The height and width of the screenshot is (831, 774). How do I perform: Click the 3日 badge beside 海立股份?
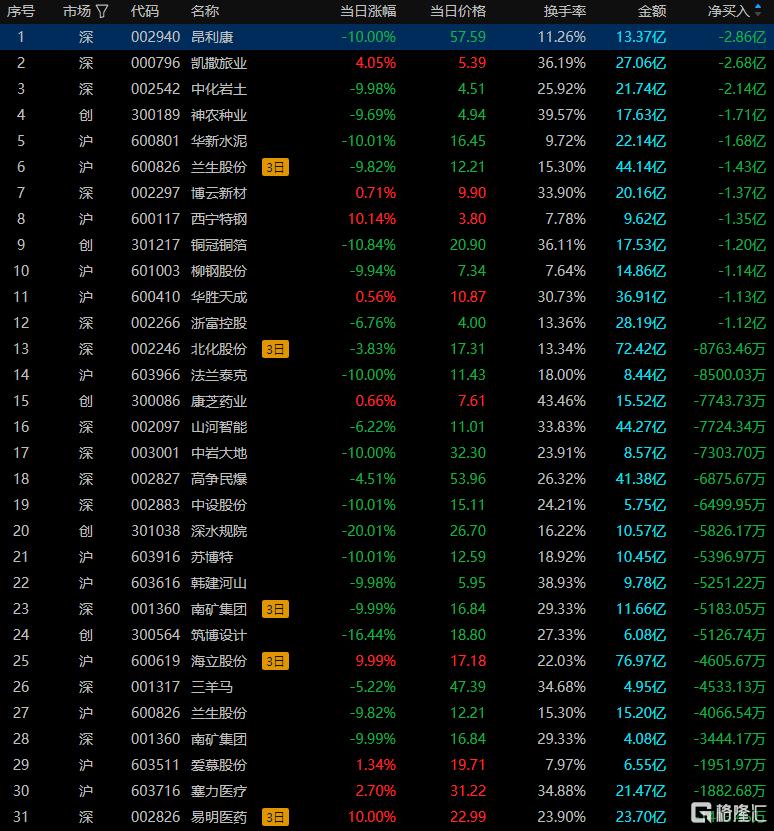[x=275, y=661]
